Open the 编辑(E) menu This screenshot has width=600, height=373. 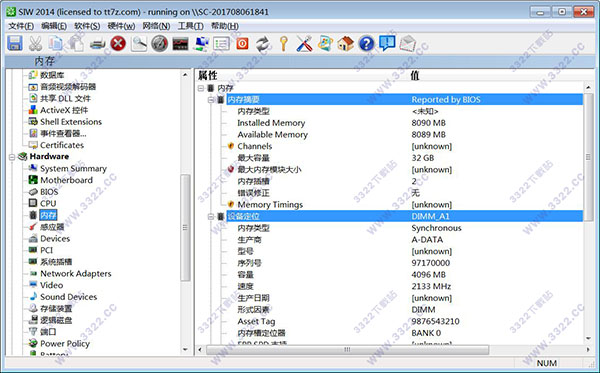coord(54,26)
